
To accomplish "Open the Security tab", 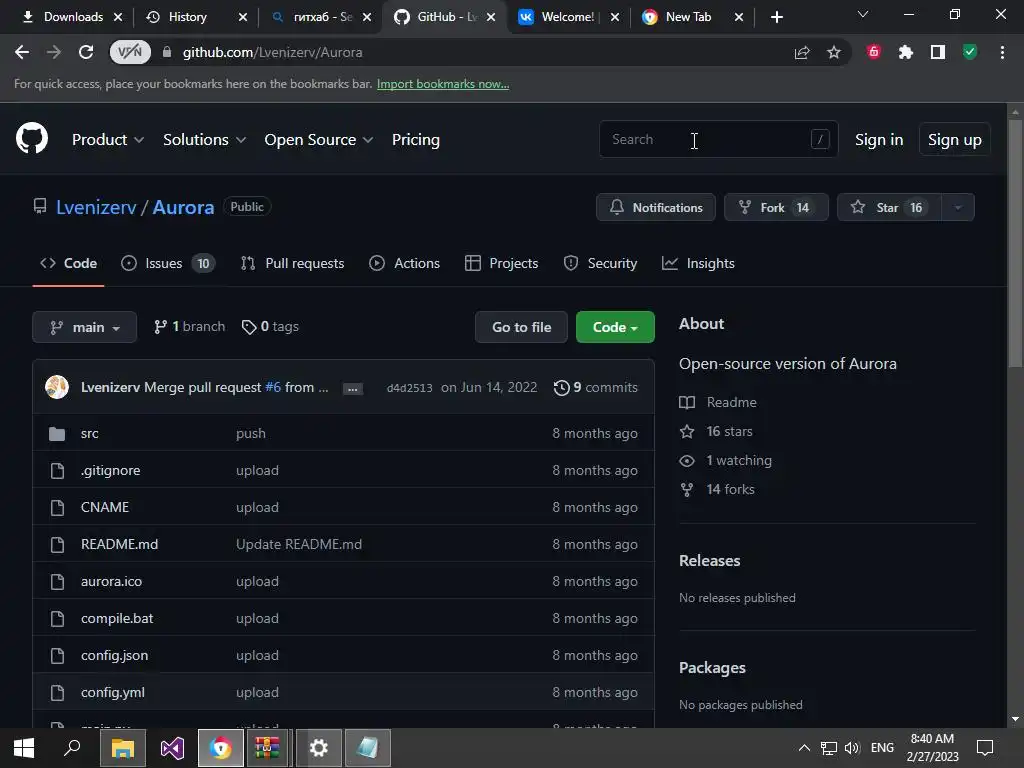I will [600, 263].
